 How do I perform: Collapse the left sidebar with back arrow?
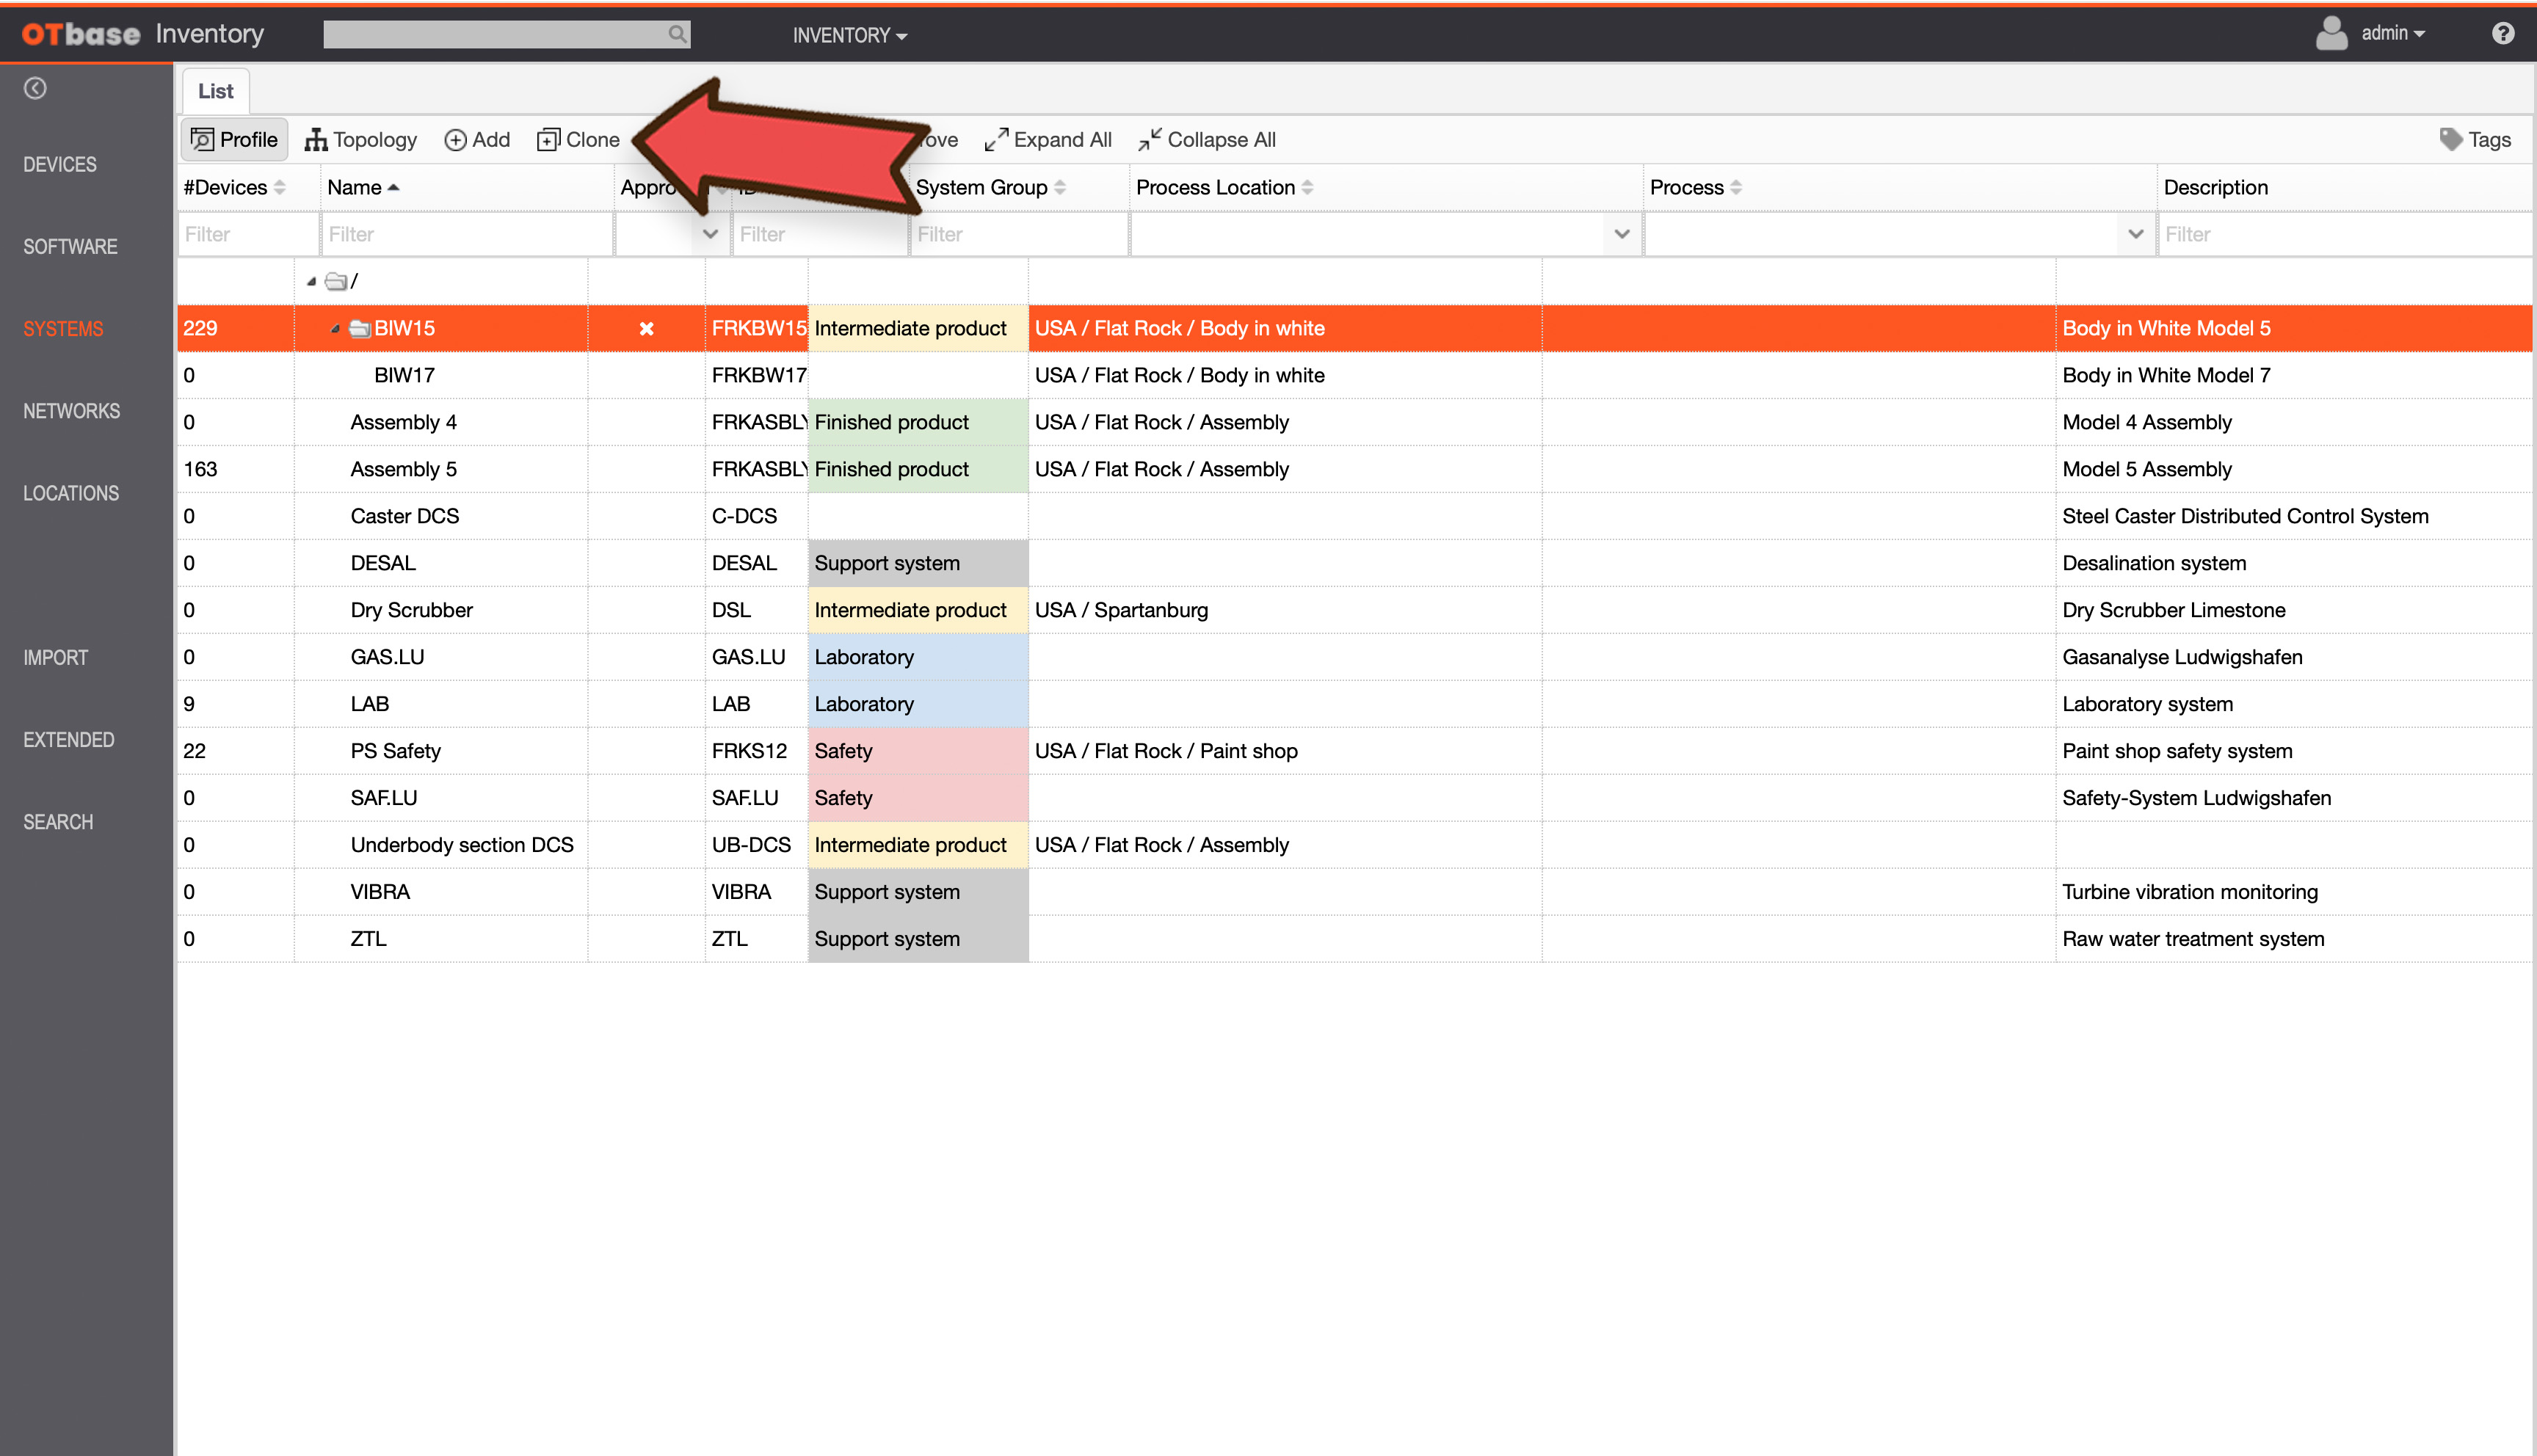(35, 89)
